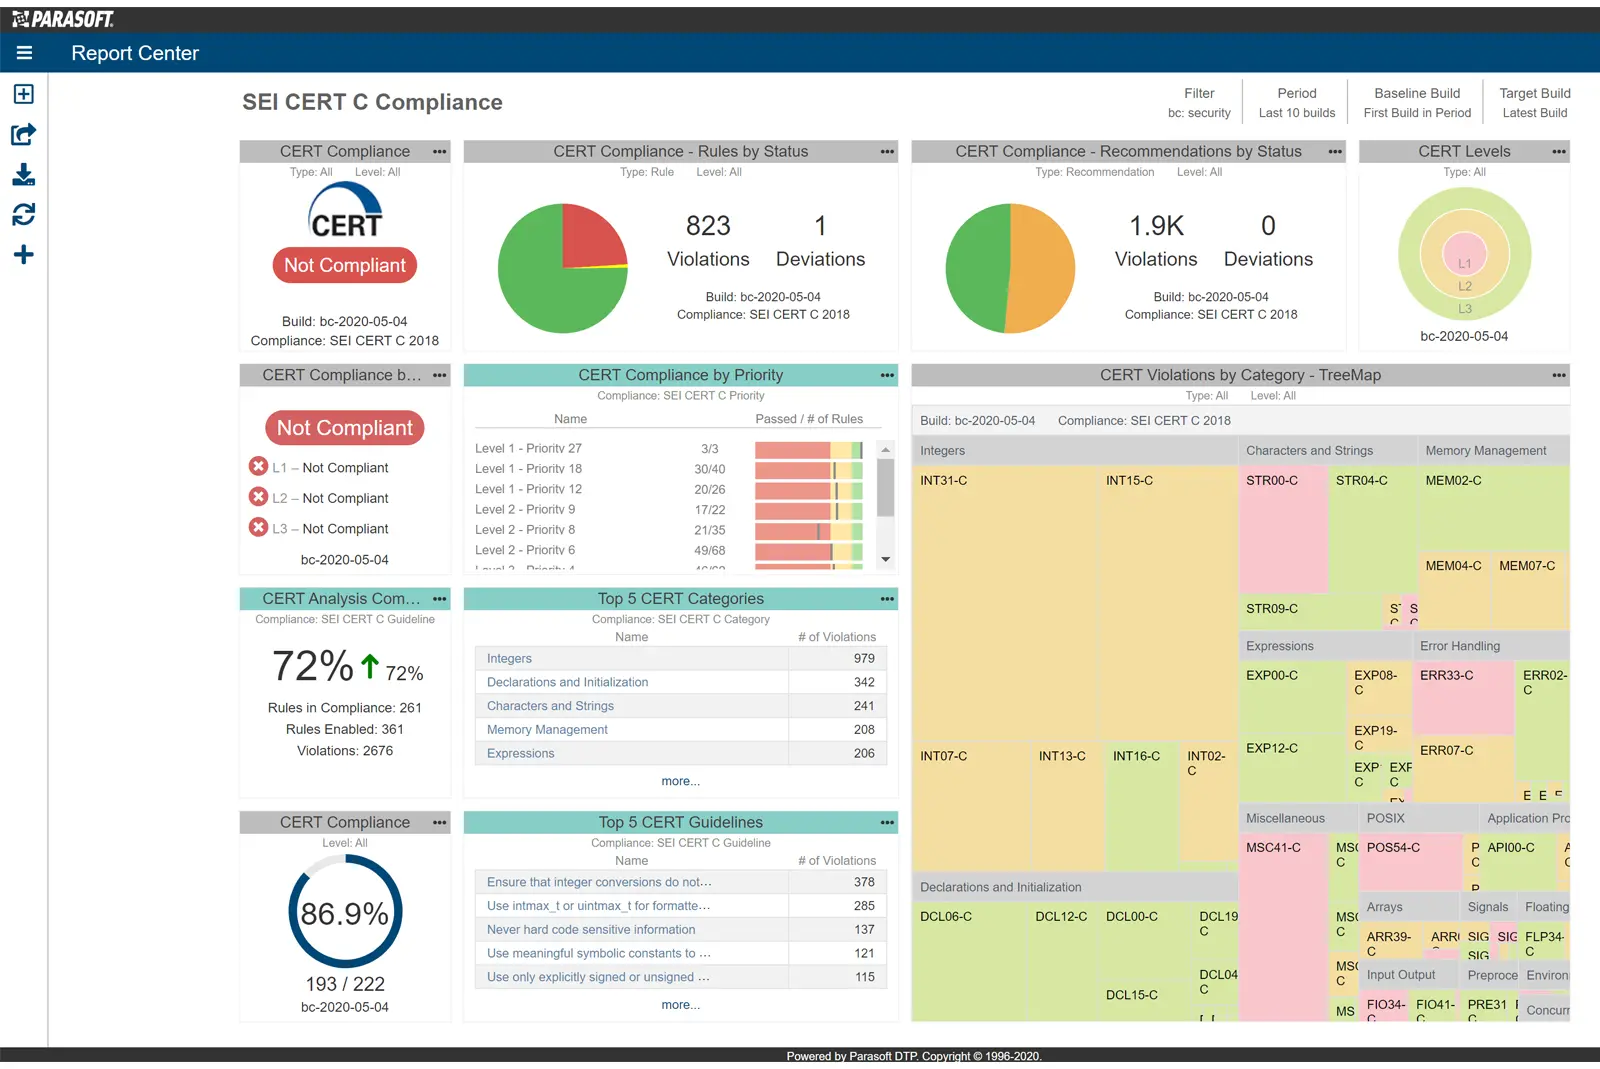Open the Target Build selector

1535,102
